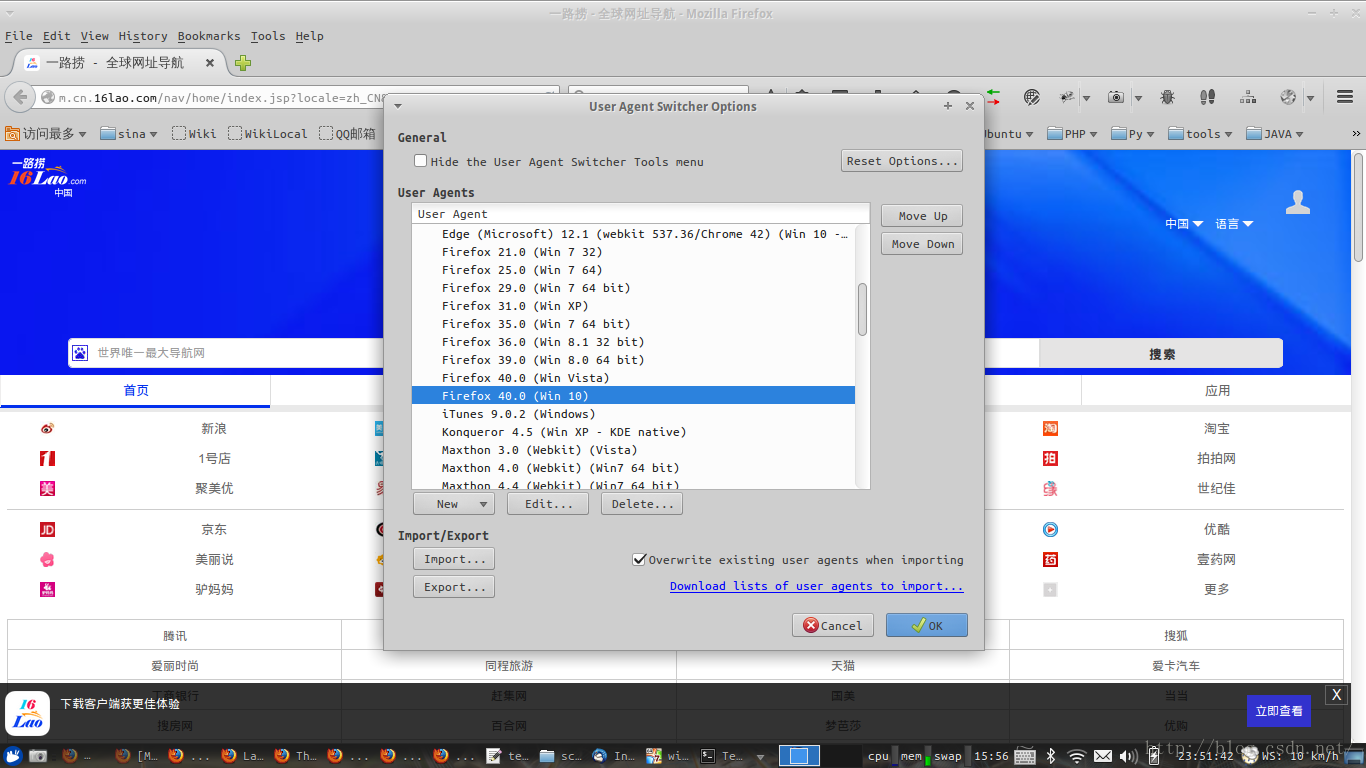1366x768 pixels.
Task: Uncheck Overwrite existing user agents when importing
Action: coord(639,560)
